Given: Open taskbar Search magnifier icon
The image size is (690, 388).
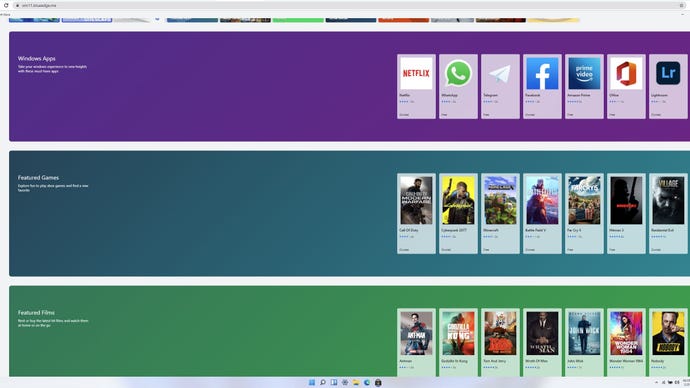Looking at the screenshot, I should coord(323,382).
